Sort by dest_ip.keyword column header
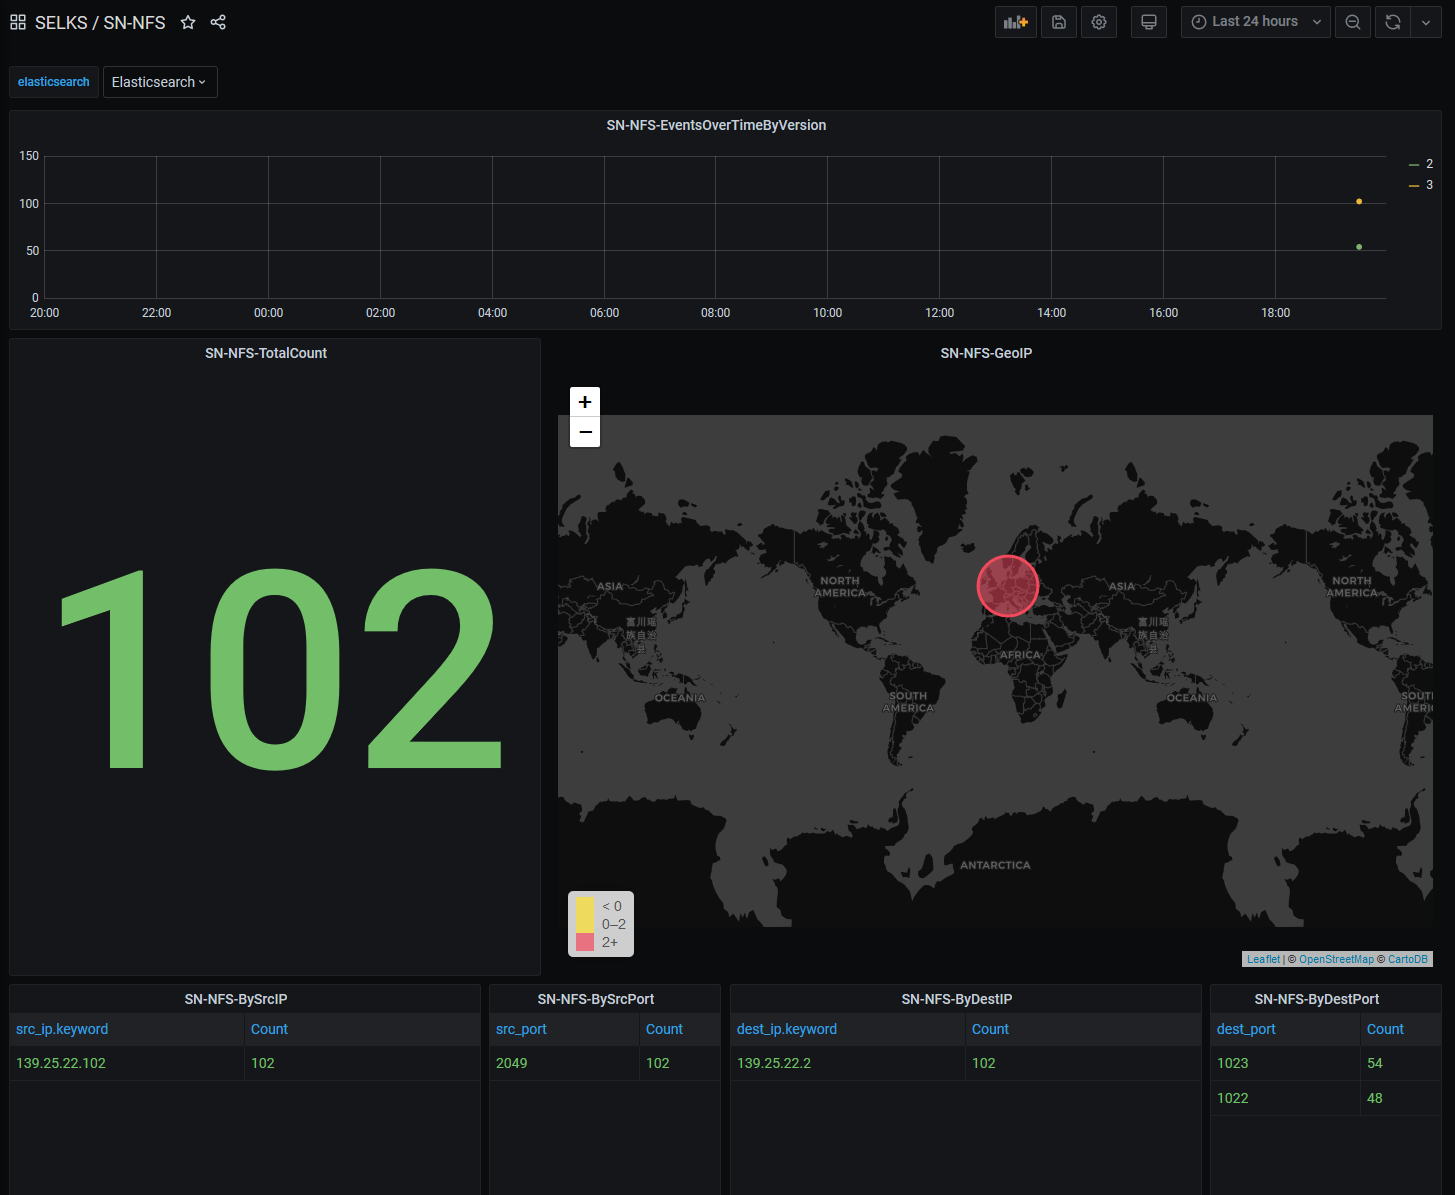The image size is (1455, 1195). 787,1029
